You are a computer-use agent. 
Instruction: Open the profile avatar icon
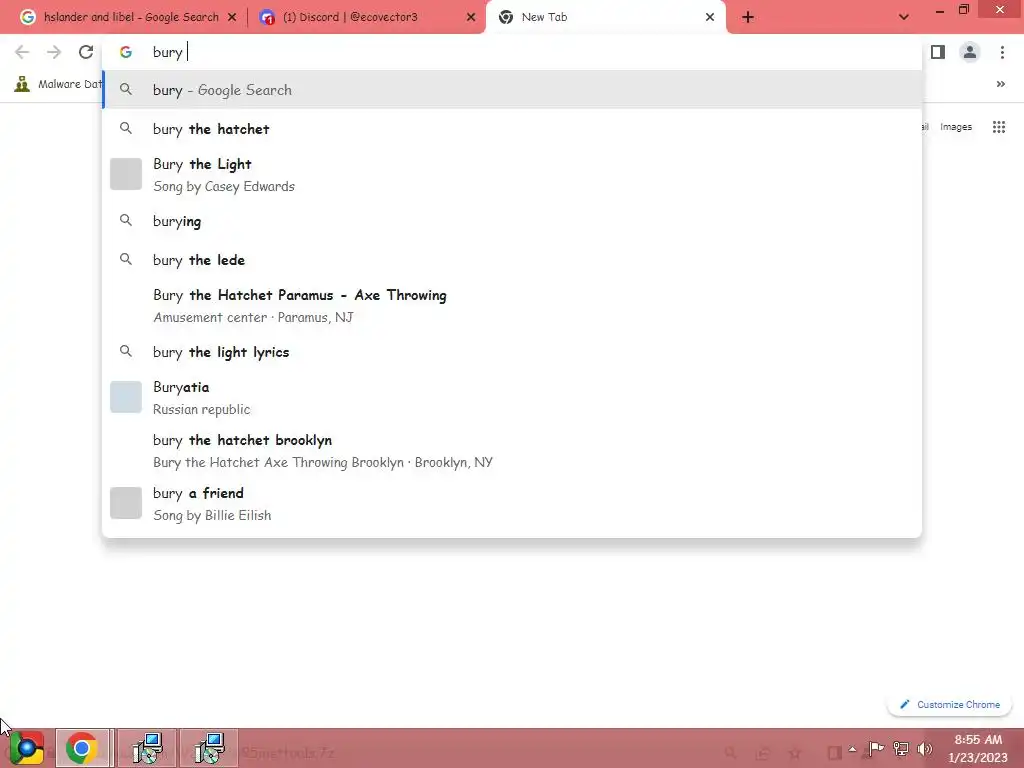point(970,52)
